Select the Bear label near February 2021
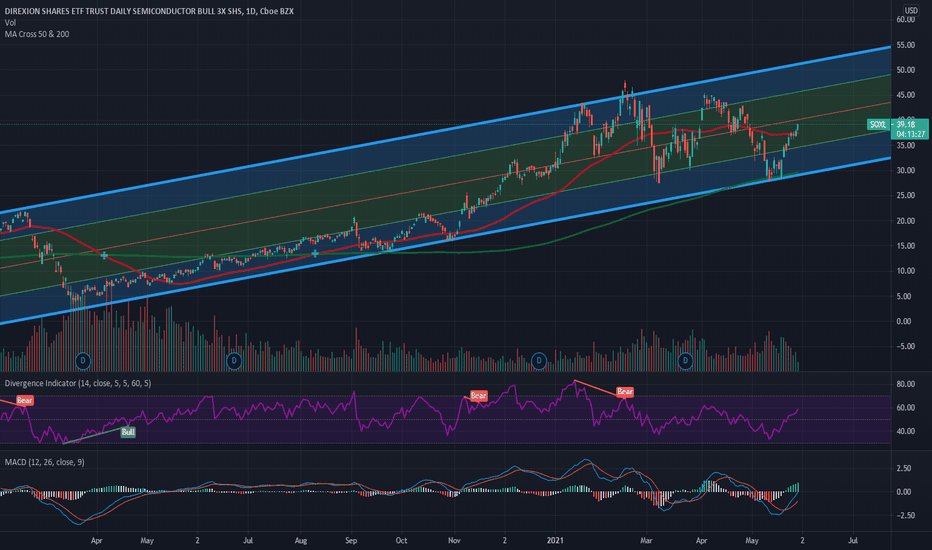Viewport: 932px width, 550px height. click(625, 391)
